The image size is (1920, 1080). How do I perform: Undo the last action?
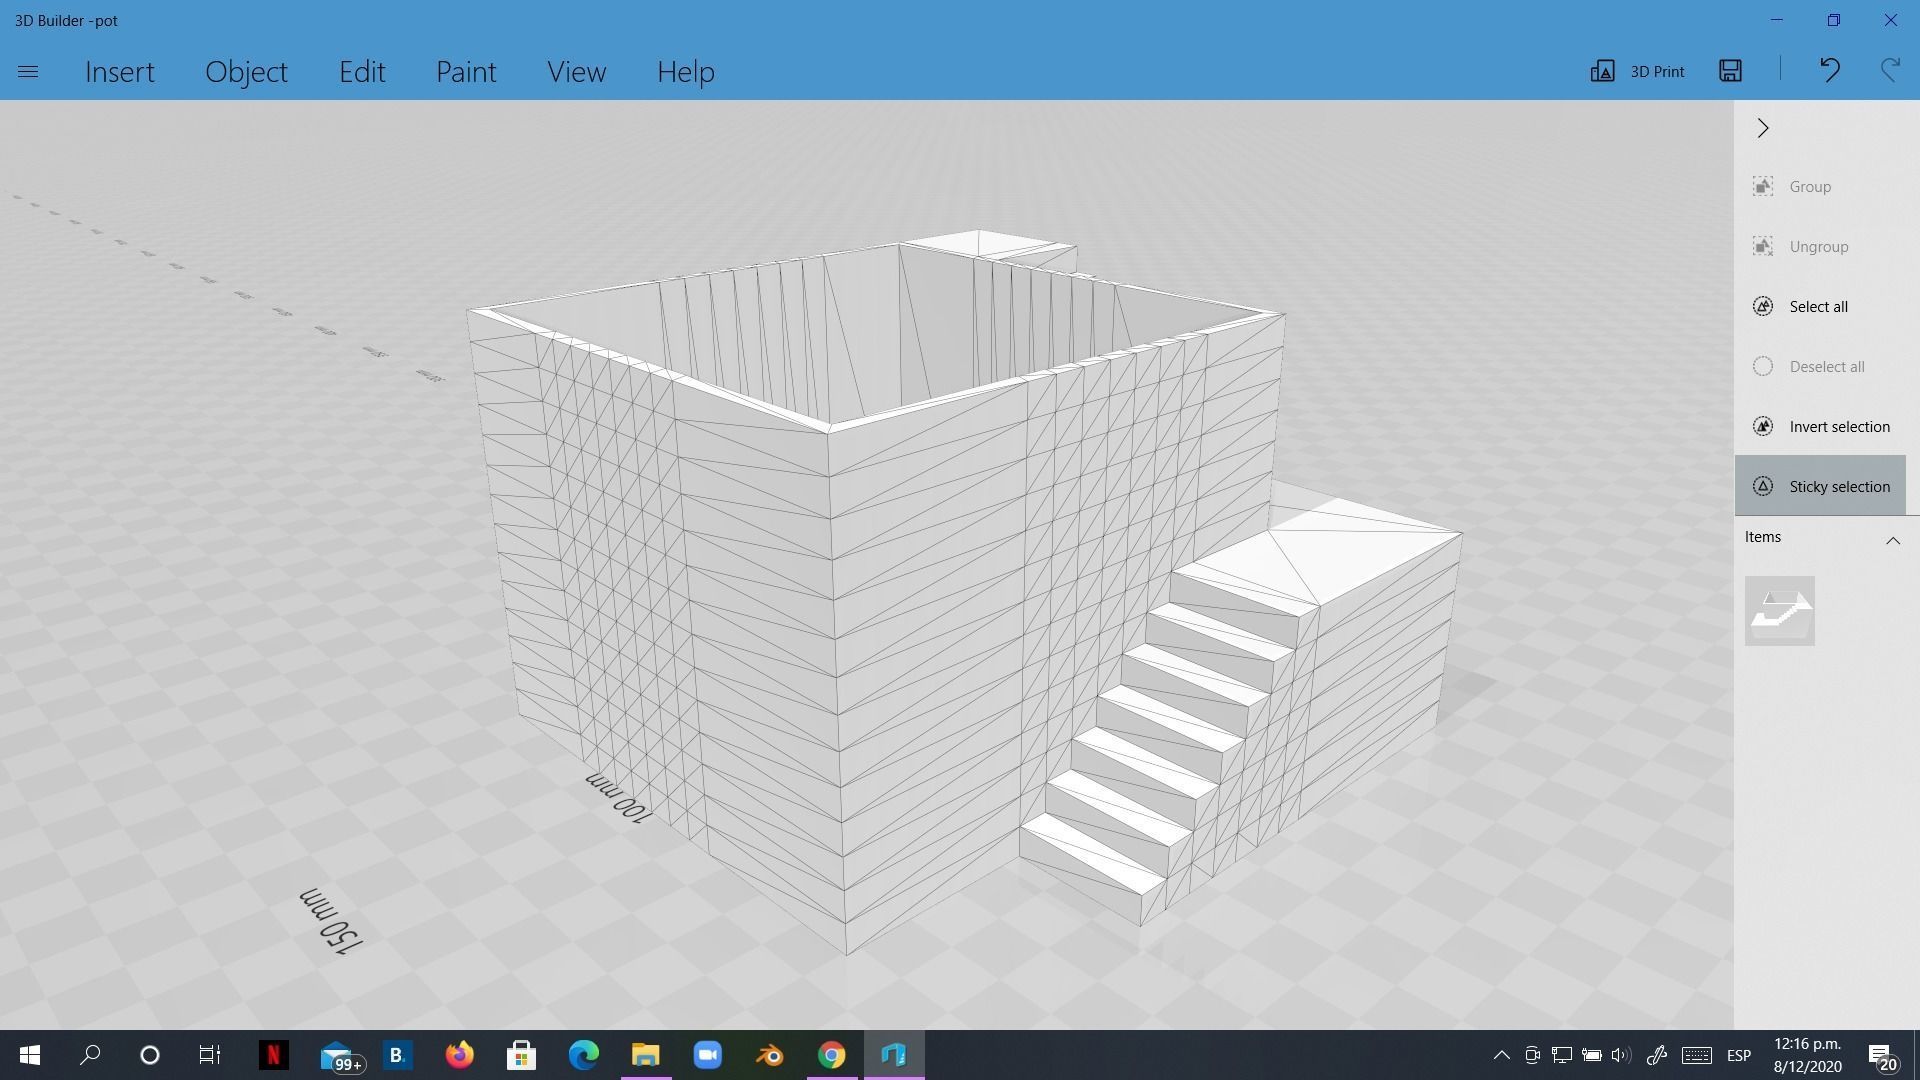click(1829, 70)
